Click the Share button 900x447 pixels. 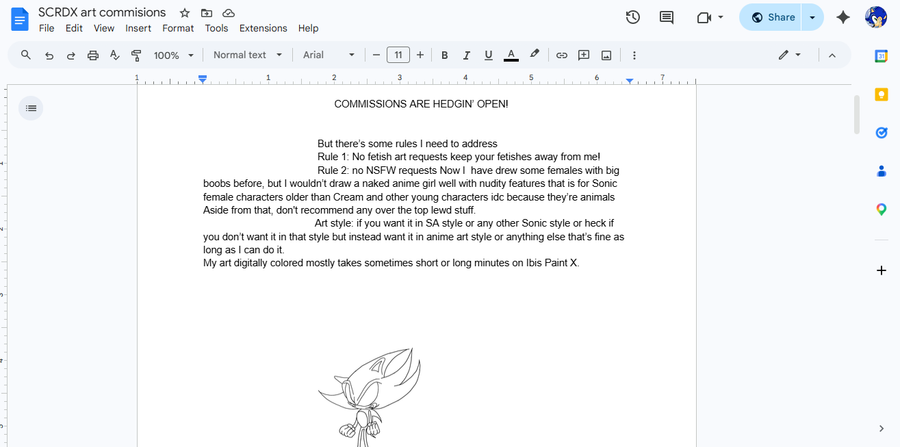[773, 17]
